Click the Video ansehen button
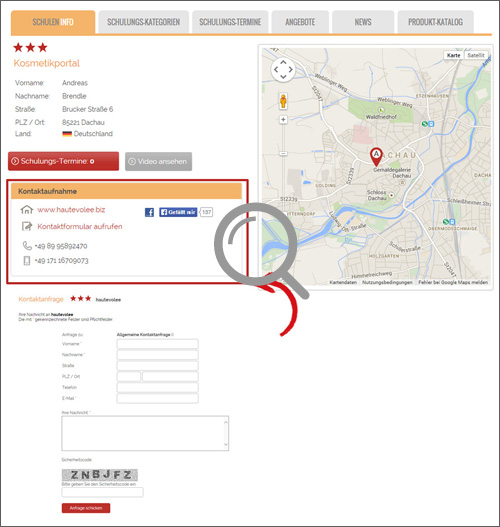Image resolution: width=500 pixels, height=527 pixels. [158, 161]
